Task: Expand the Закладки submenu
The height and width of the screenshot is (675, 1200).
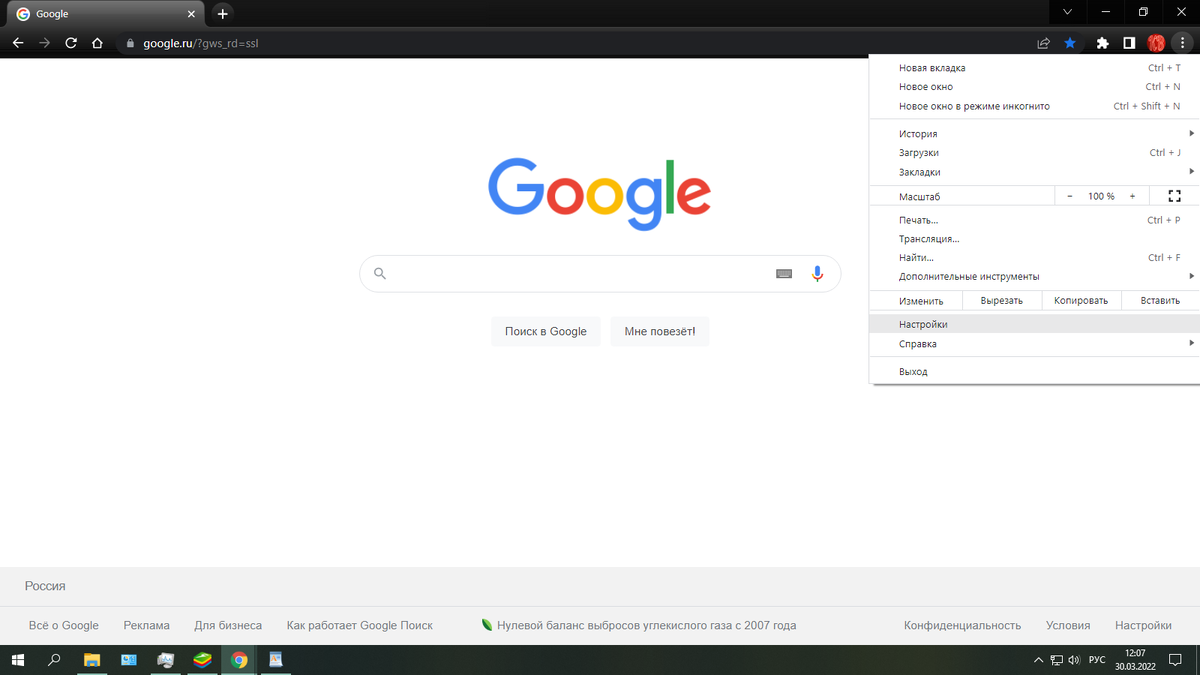Action: click(1035, 172)
